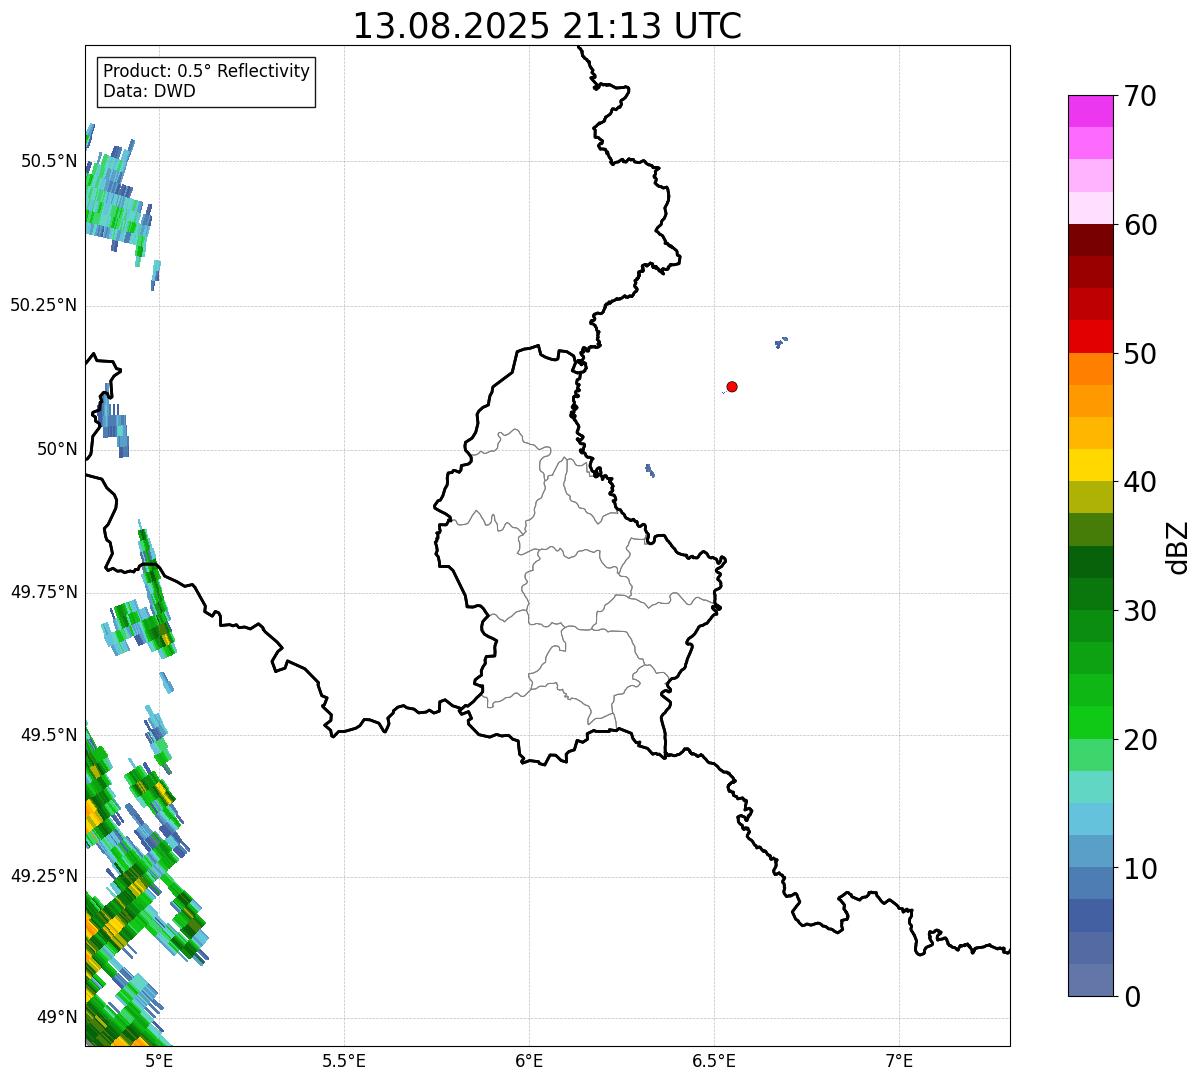Pick the bright red colorbar swatch above 50
Viewport: 1202px width, 1081px height.
click(1091, 336)
